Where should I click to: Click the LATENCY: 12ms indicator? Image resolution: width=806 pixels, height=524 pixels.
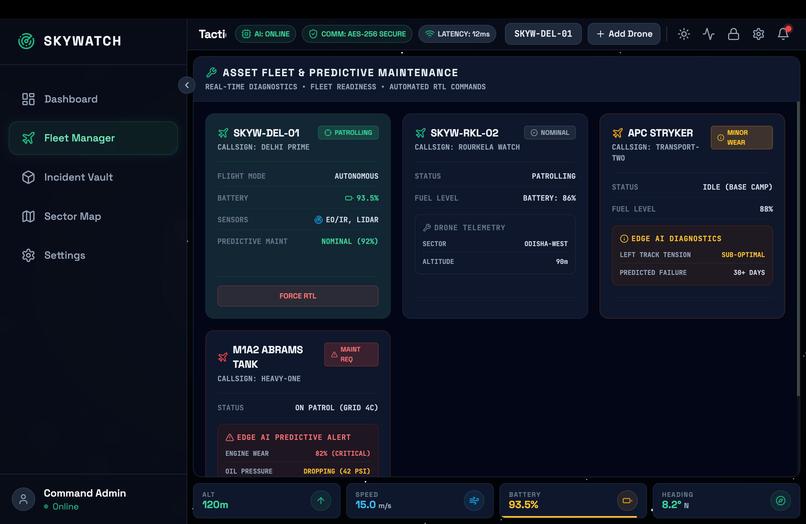(457, 34)
